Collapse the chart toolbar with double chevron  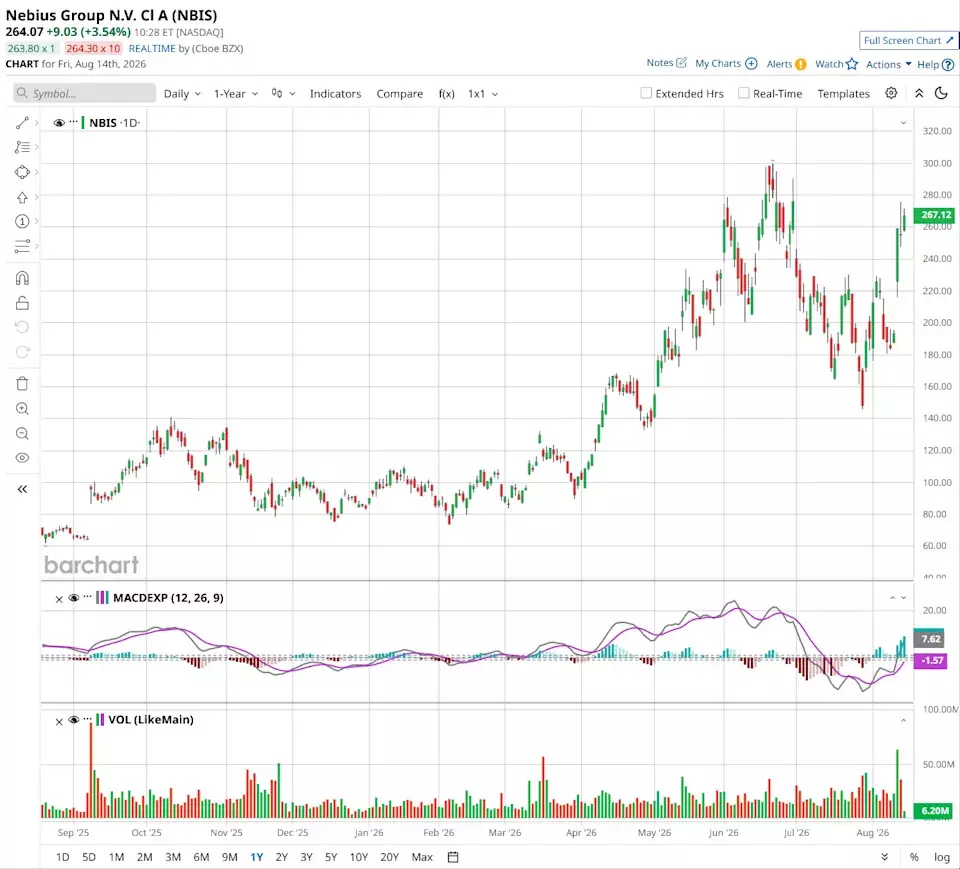tap(919, 93)
